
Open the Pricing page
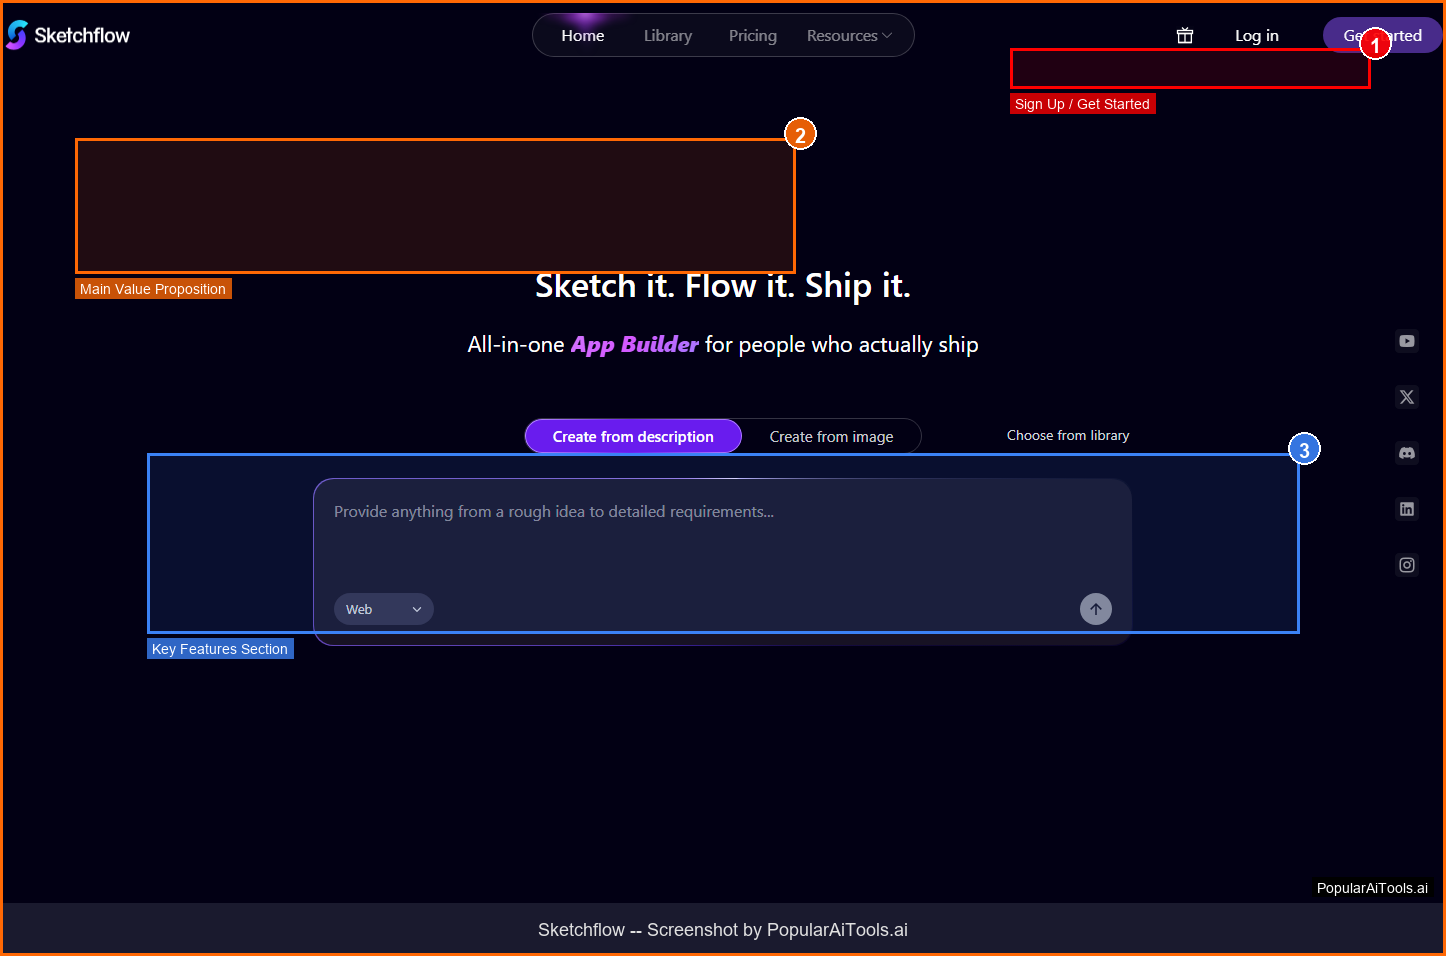[x=753, y=36]
